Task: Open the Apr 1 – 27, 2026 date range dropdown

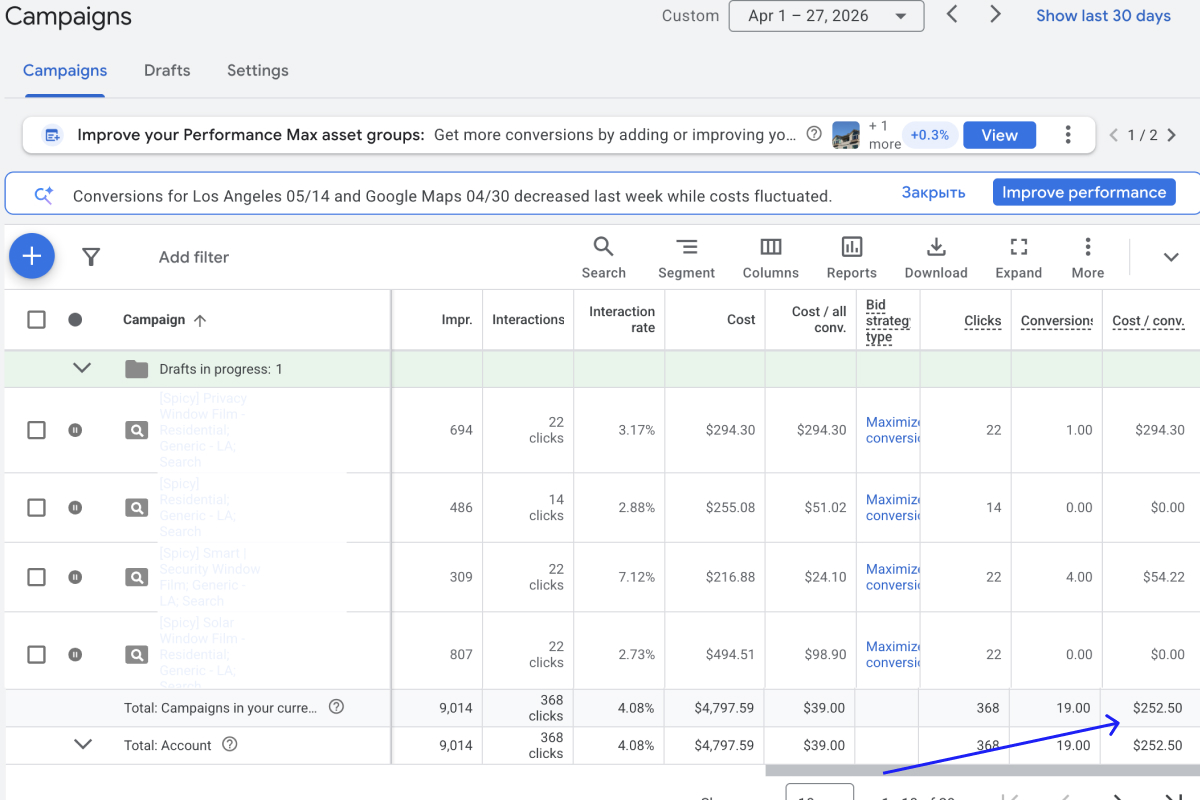Action: coord(826,16)
